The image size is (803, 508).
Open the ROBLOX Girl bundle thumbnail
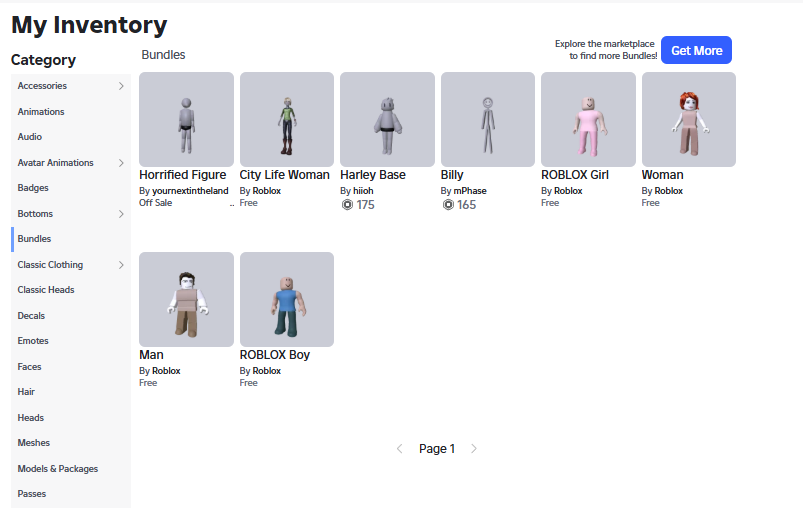click(x=588, y=119)
